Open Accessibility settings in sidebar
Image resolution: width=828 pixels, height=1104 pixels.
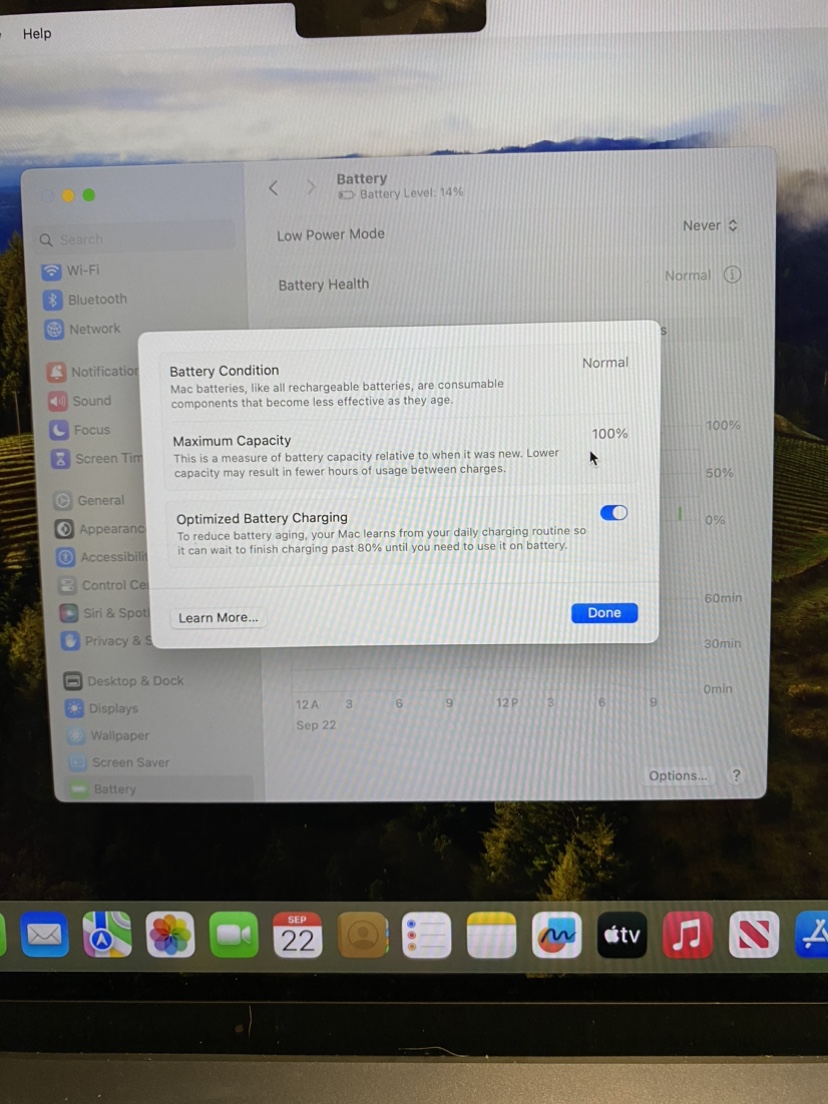tap(102, 557)
